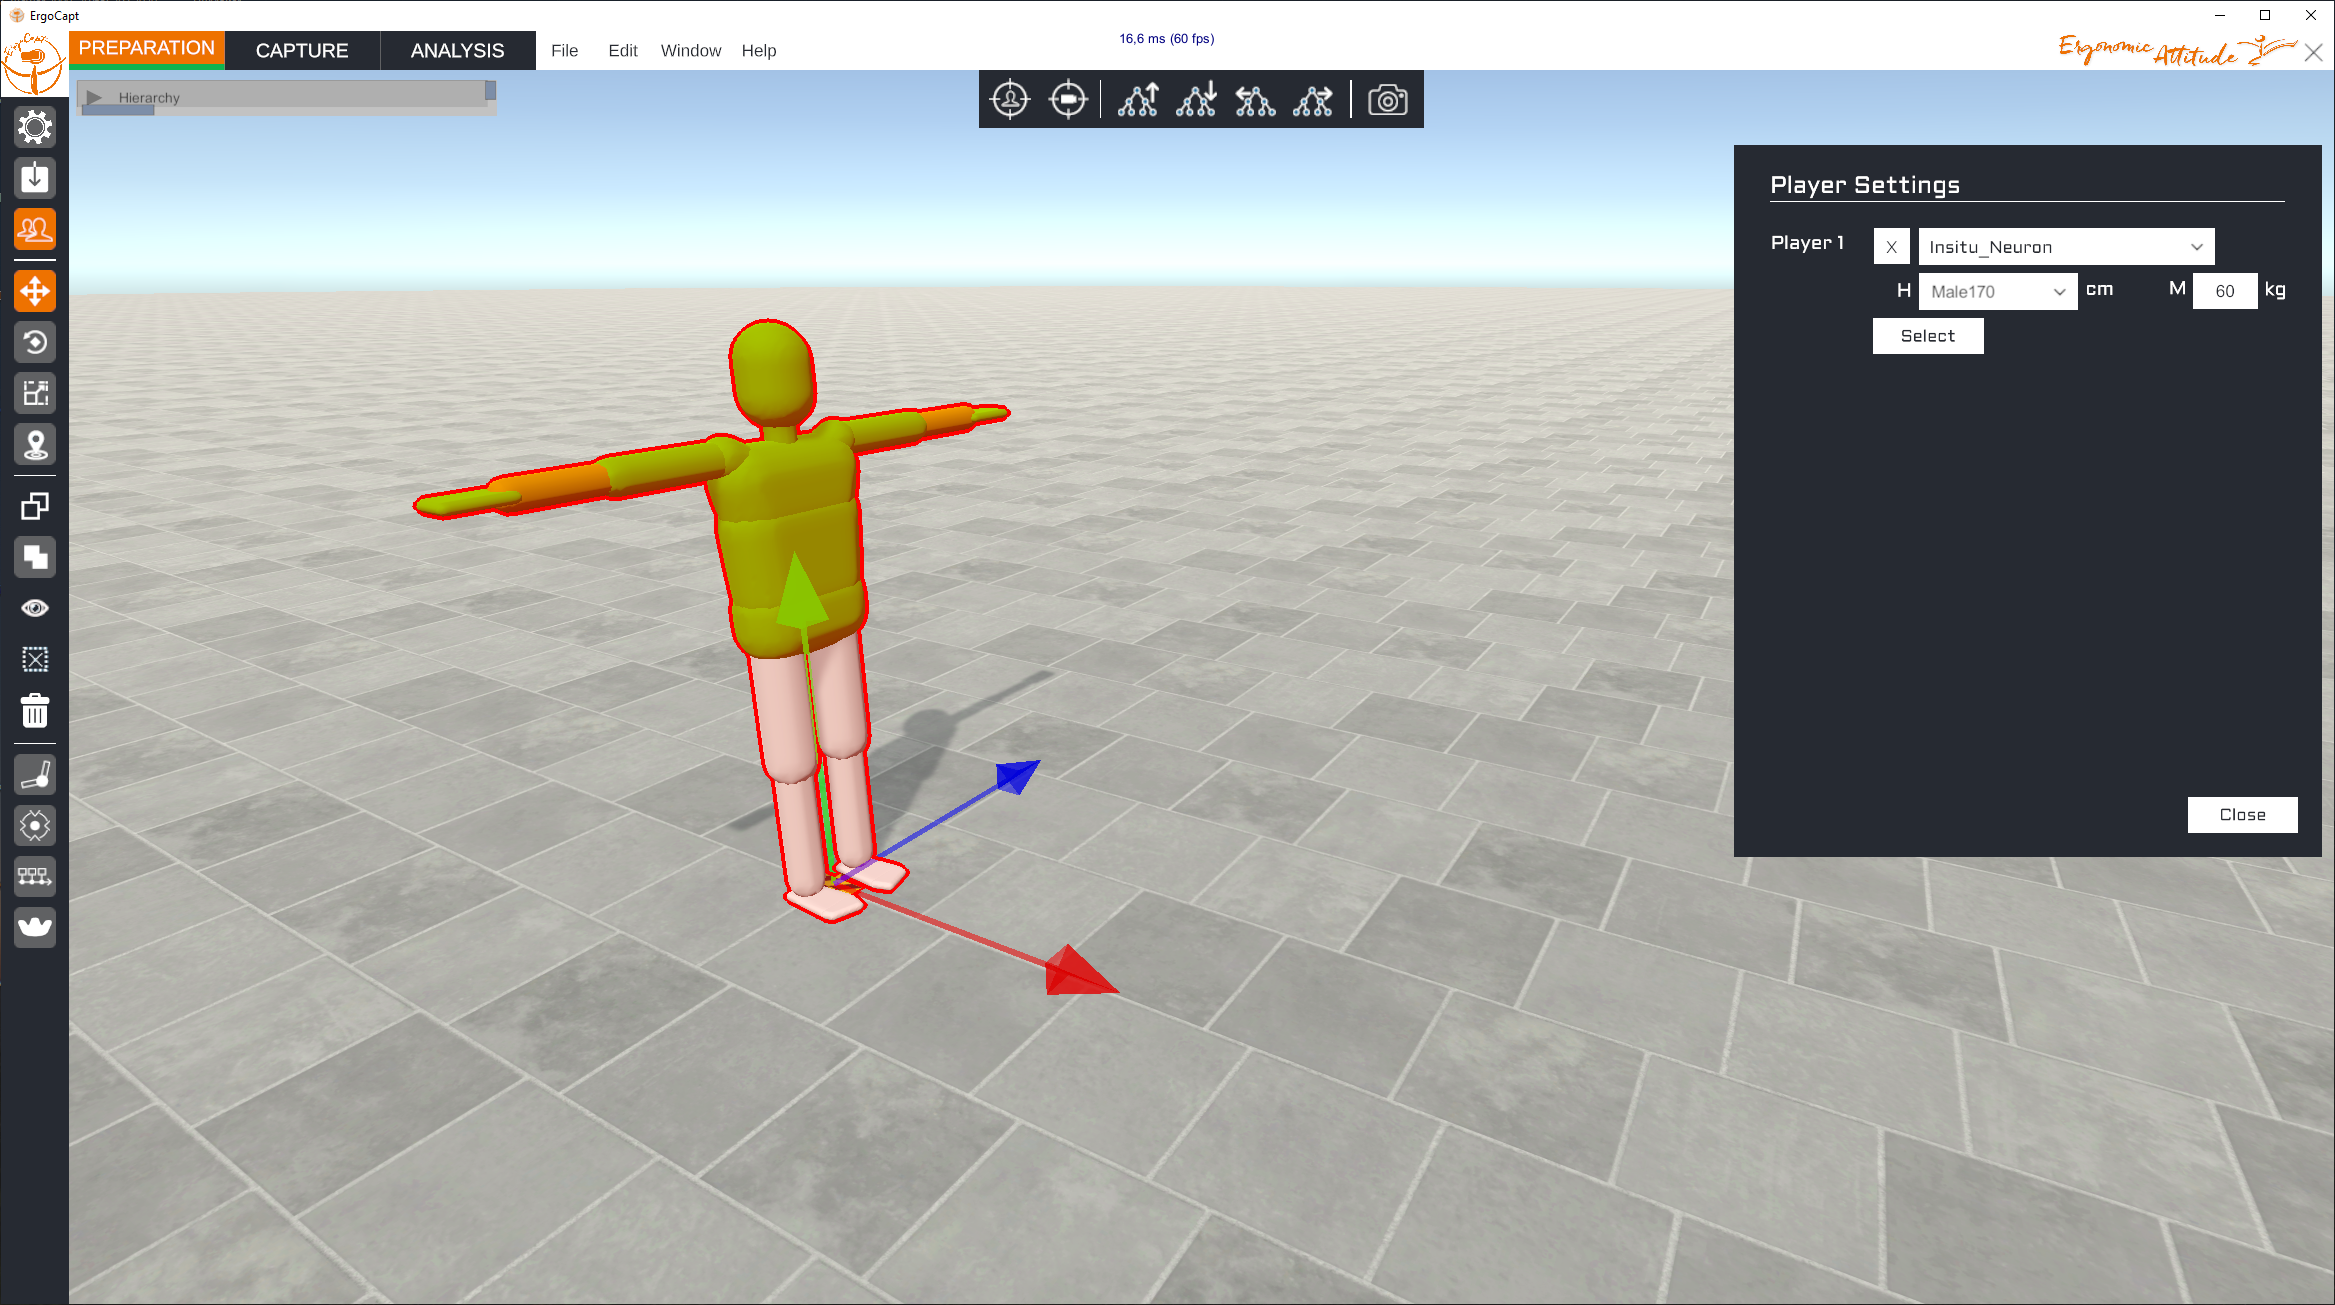The height and width of the screenshot is (1305, 2335).
Task: Select the rotate tool icon
Action: [35, 342]
